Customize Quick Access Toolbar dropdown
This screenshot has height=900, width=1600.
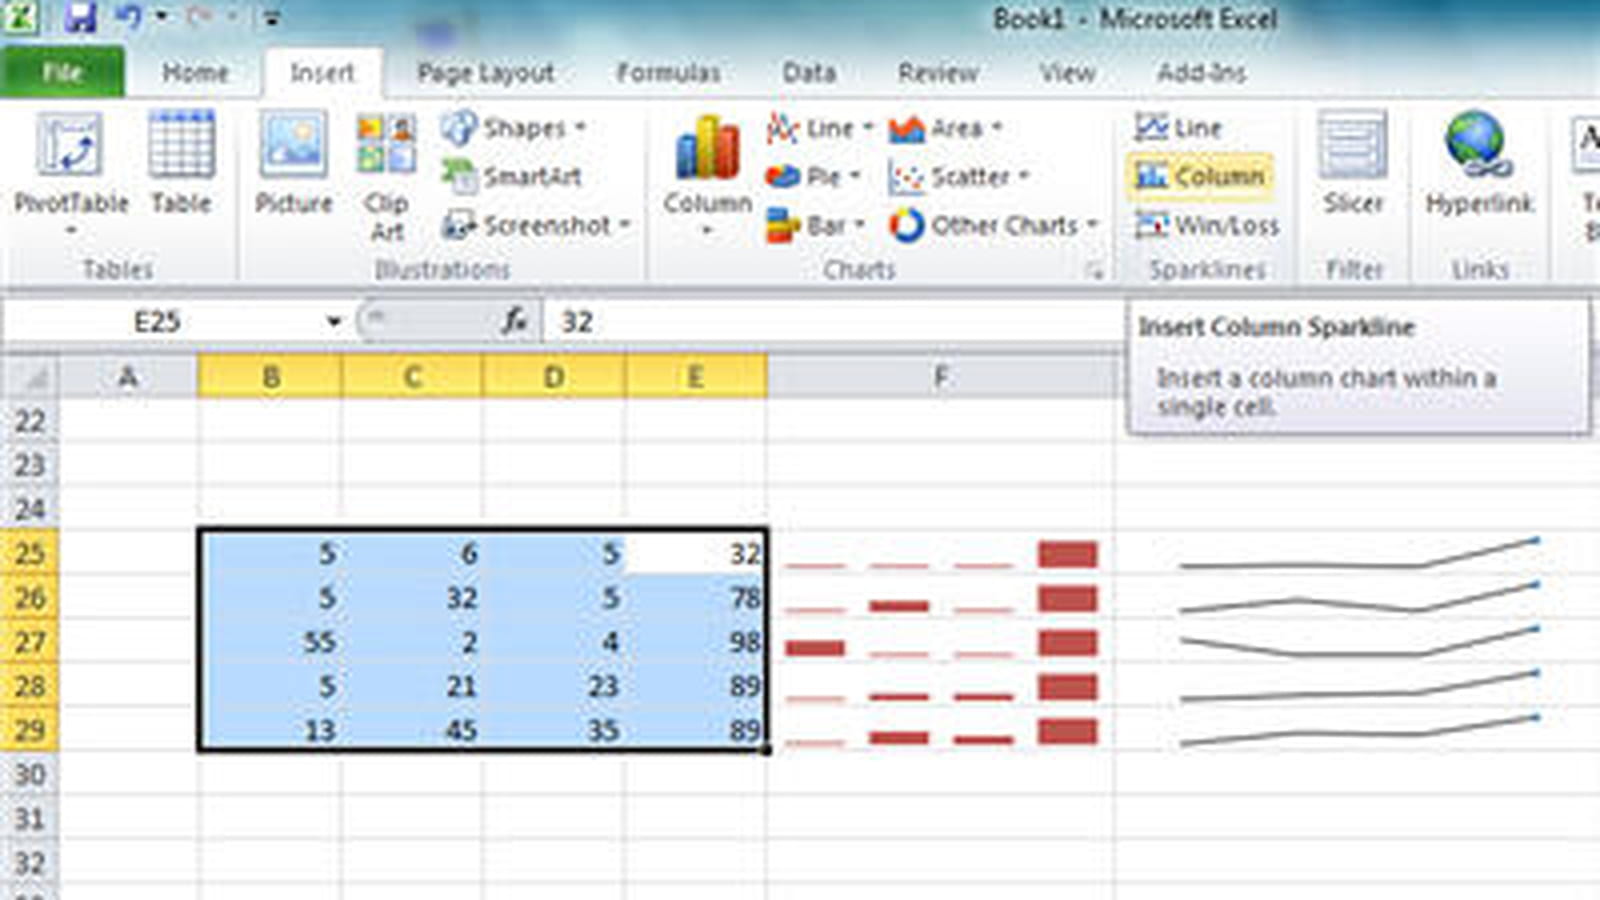(x=271, y=18)
